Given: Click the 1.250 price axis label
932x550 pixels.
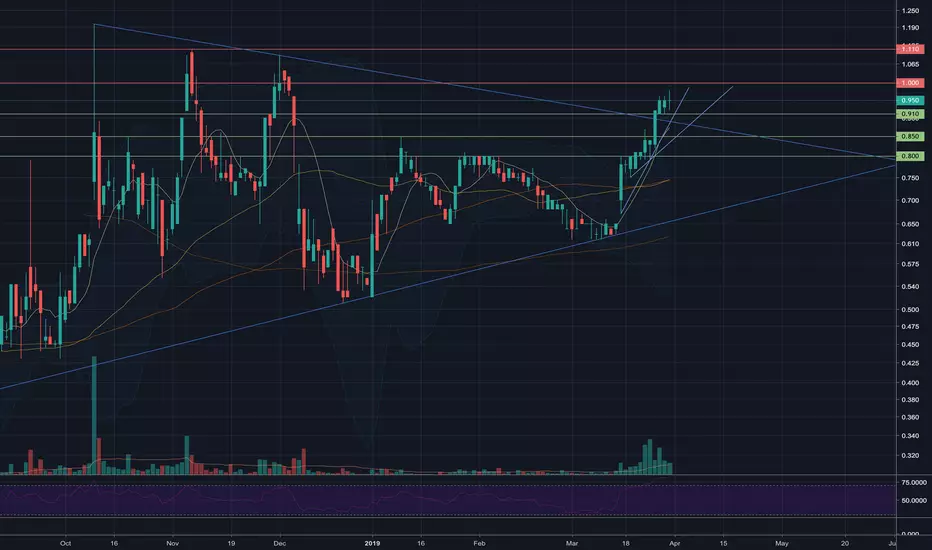Looking at the screenshot, I should point(910,11).
